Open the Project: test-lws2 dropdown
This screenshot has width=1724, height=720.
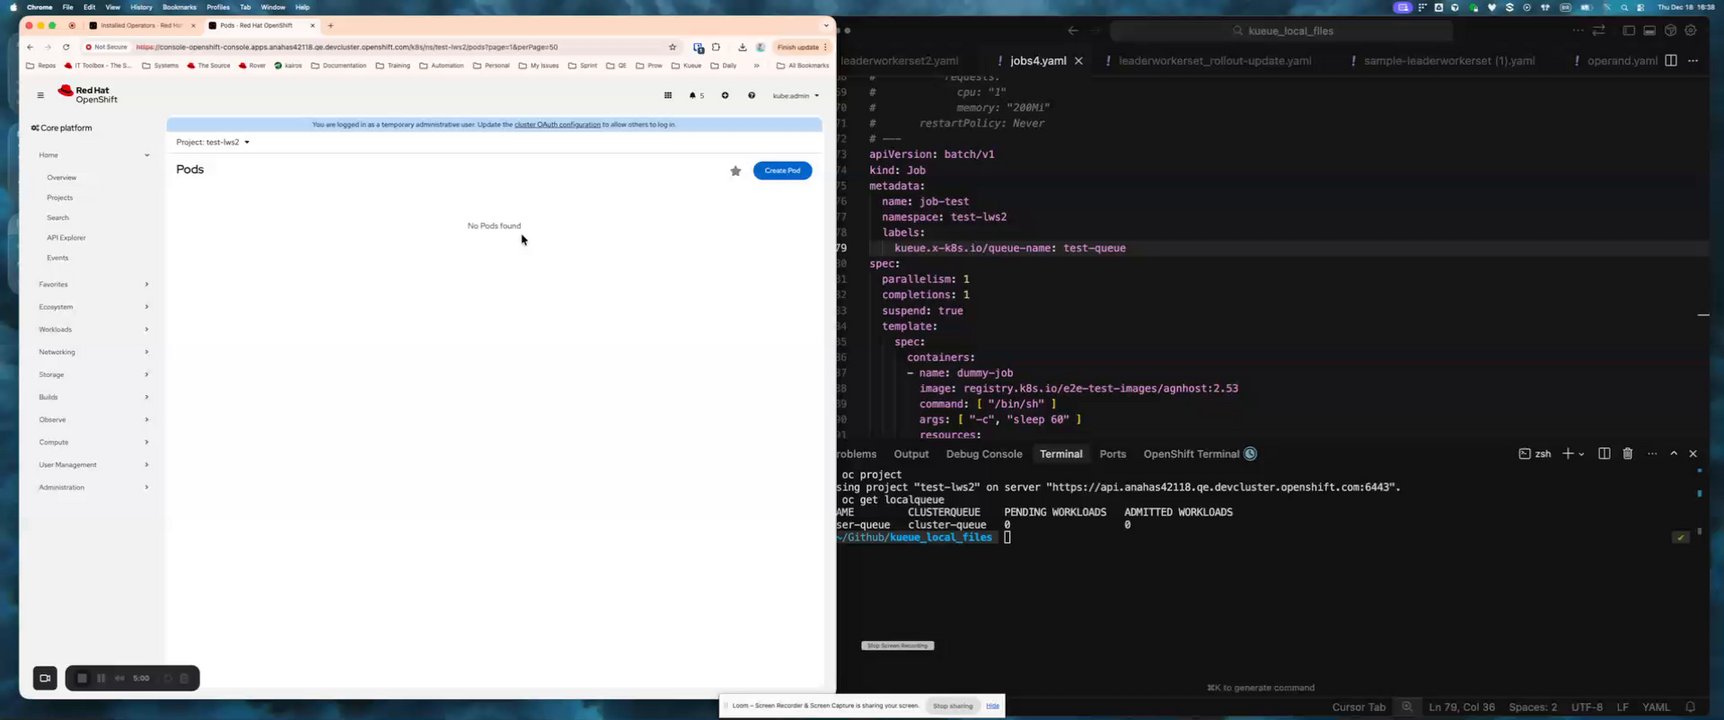[x=213, y=142]
